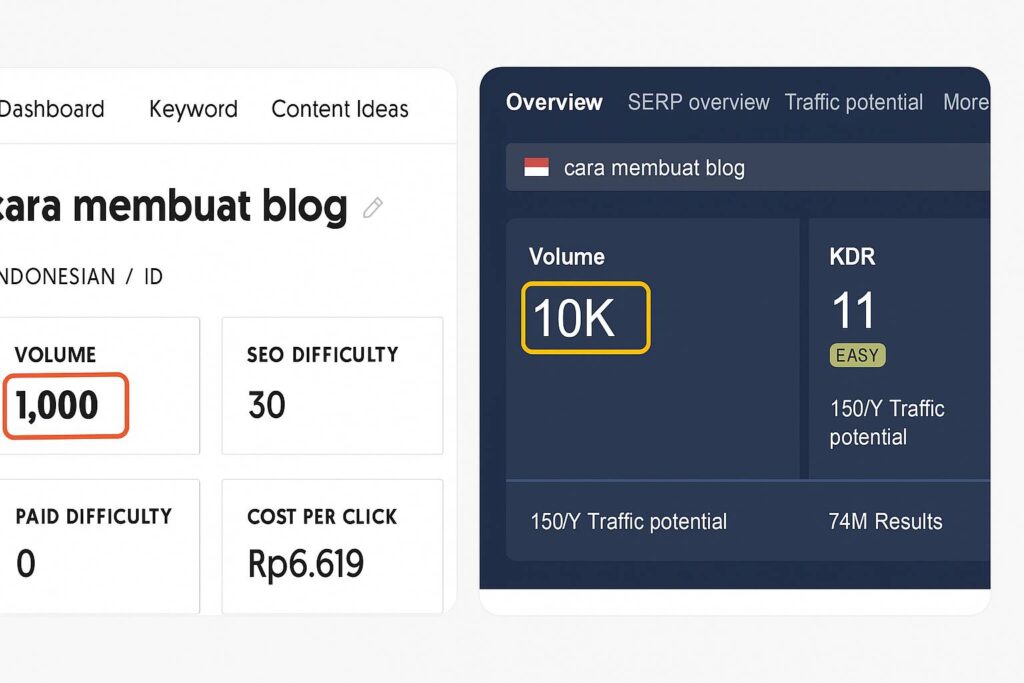Expand the More menu in dark panel
Screen dimensions: 1024x683
pyautogui.click(x=965, y=102)
